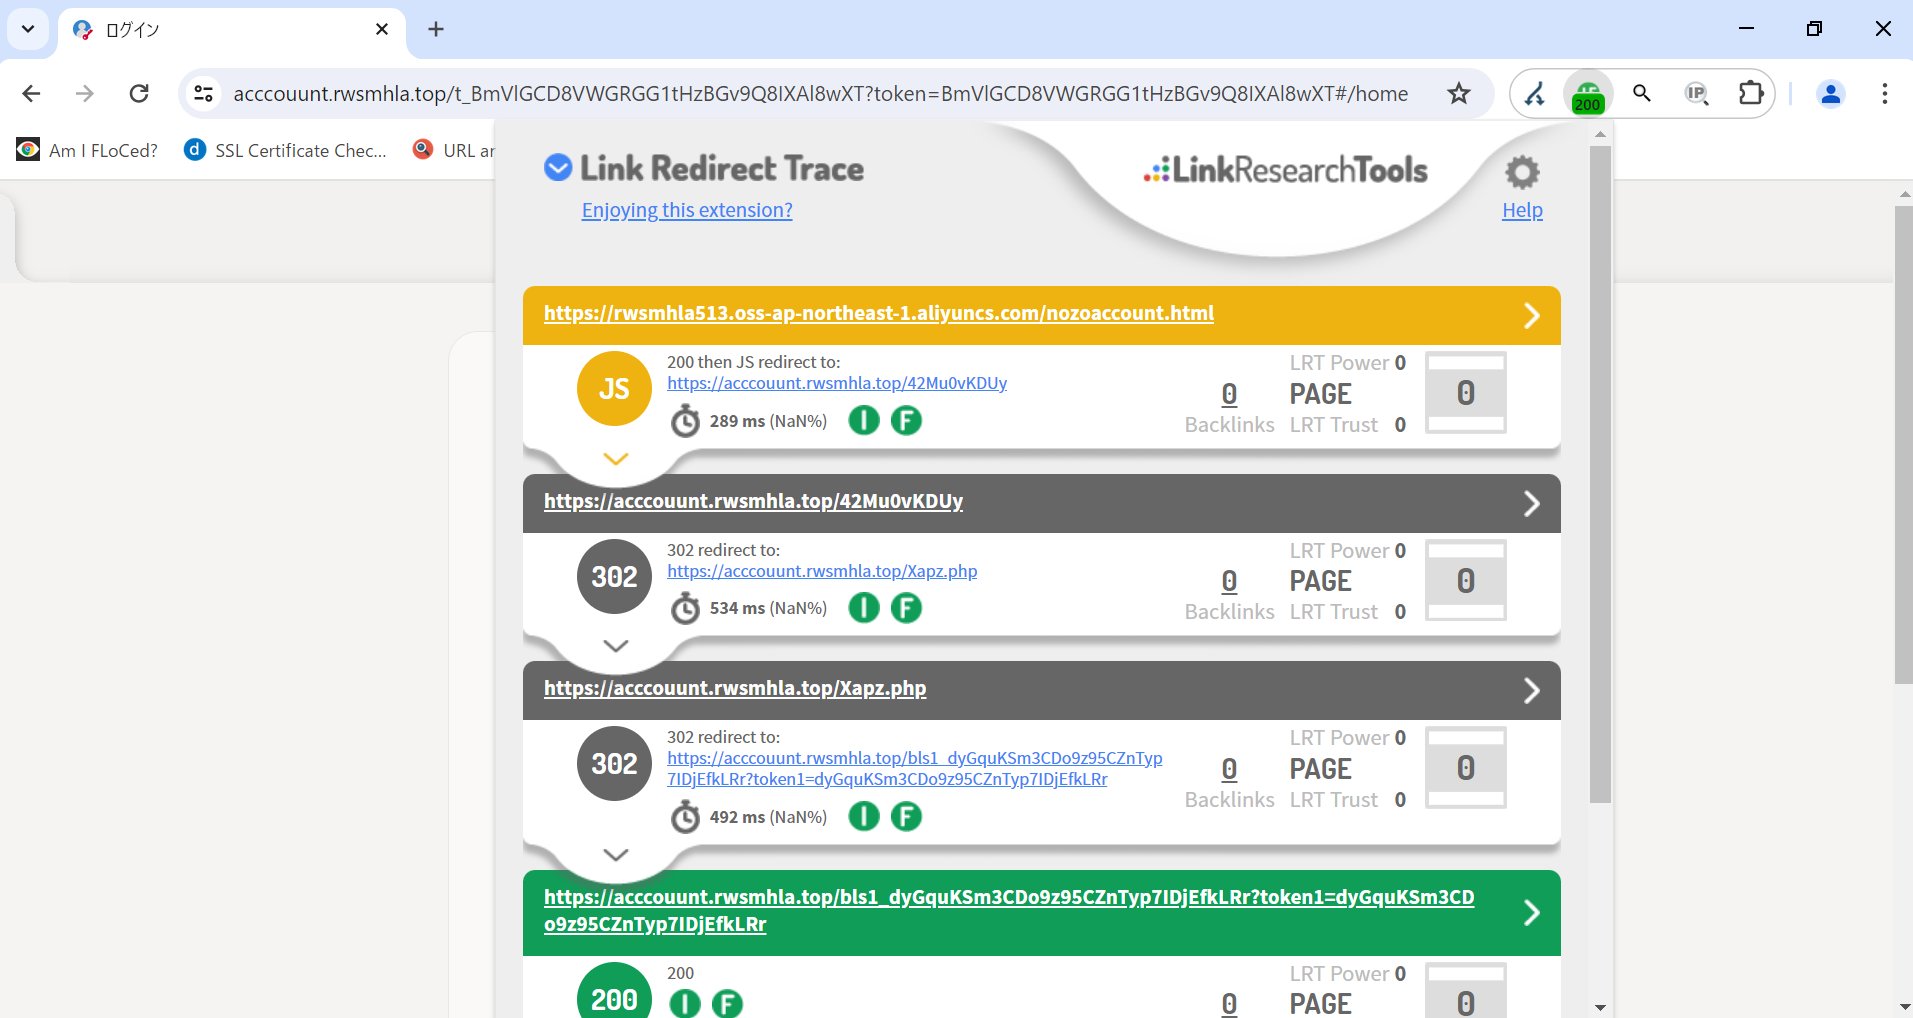Click the green 200 status circle
The width and height of the screenshot is (1913, 1018).
(614, 992)
